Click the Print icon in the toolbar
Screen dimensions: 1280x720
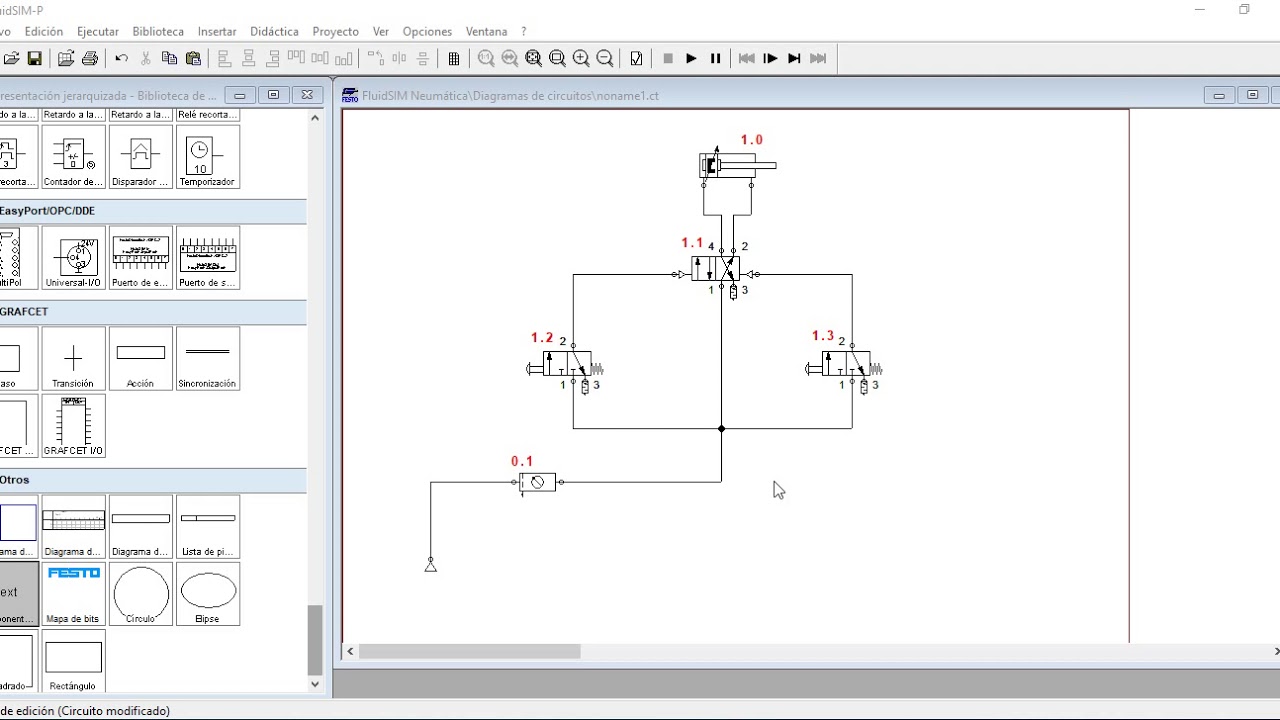pyautogui.click(x=90, y=58)
